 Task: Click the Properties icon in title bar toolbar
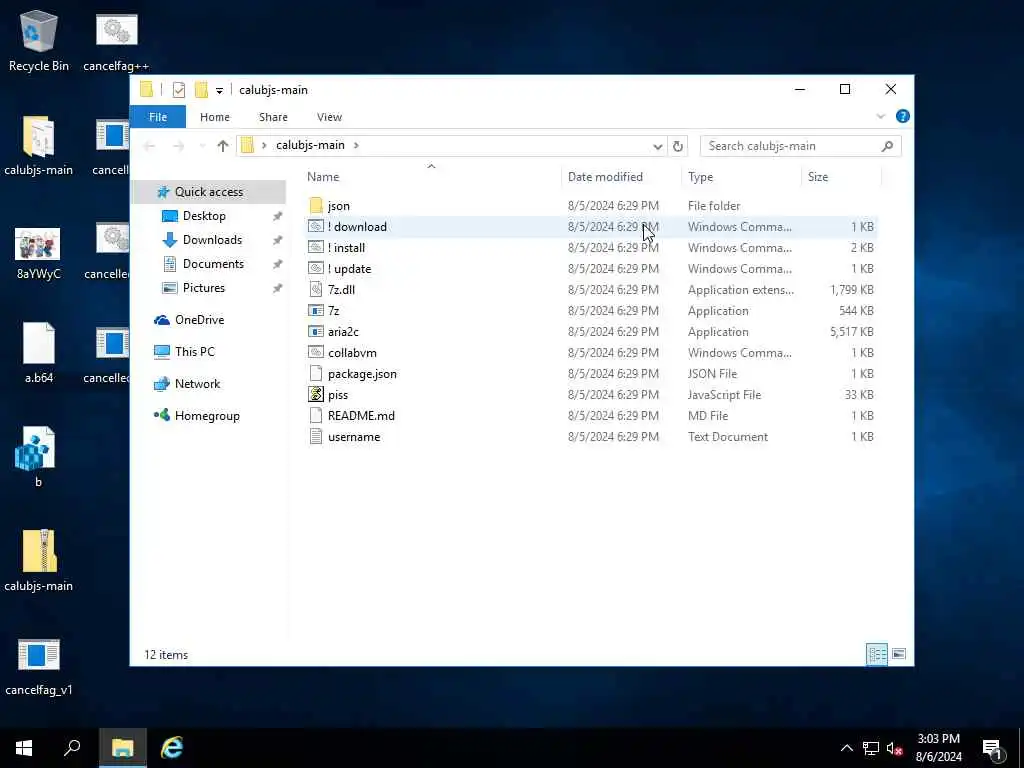tap(179, 89)
